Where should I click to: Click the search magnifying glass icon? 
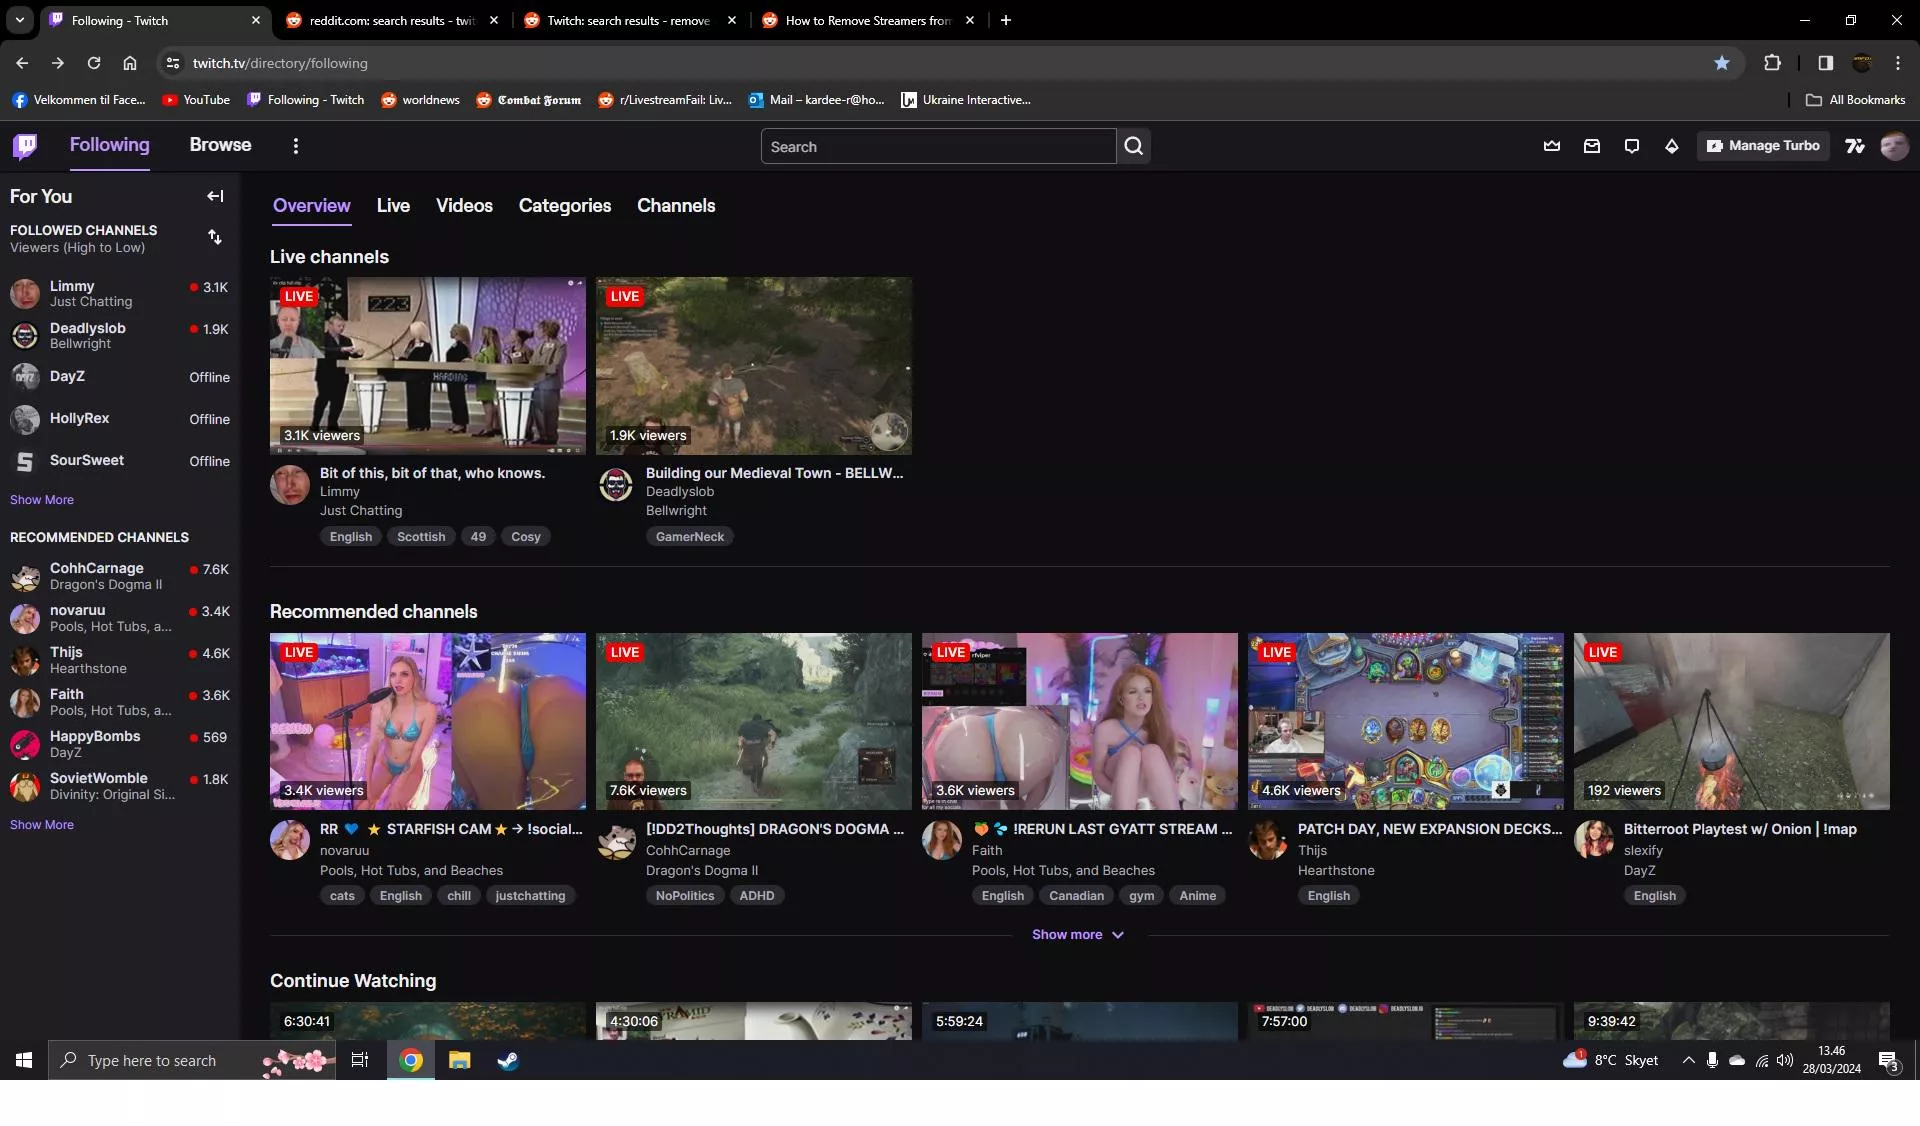[x=1133, y=146]
